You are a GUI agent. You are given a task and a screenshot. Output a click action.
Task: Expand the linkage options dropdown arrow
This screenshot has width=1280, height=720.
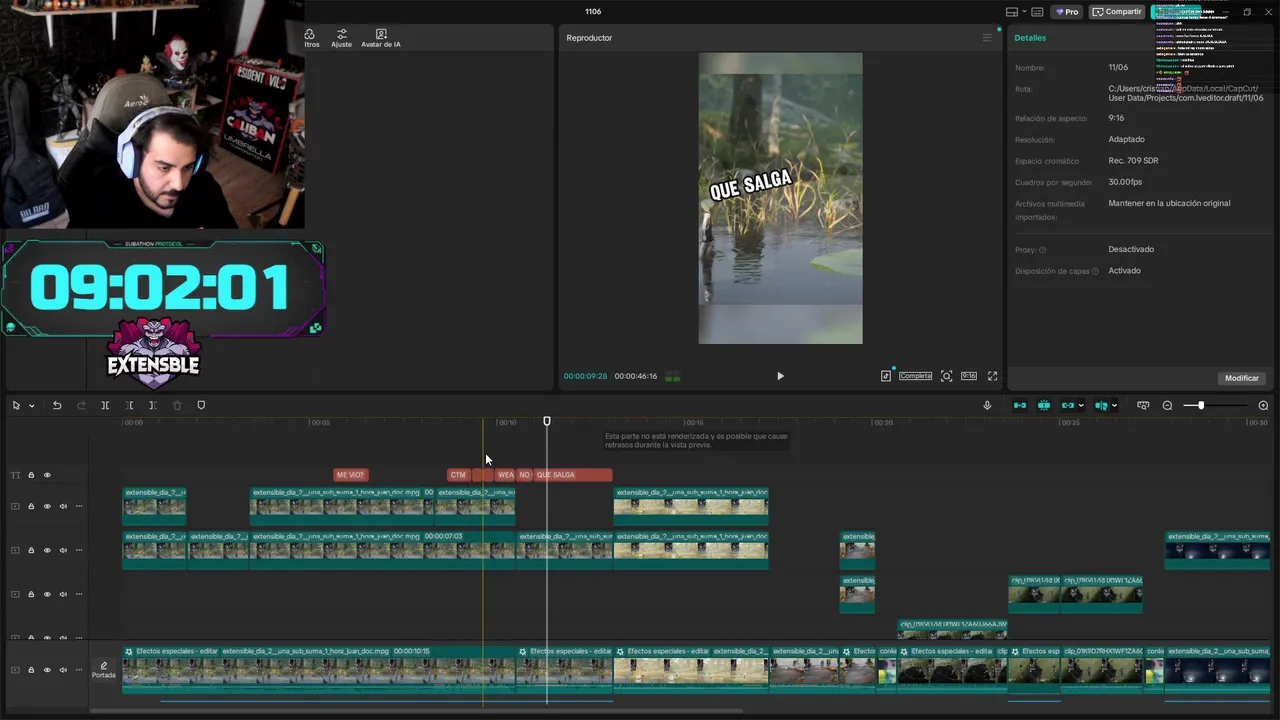tap(1082, 405)
